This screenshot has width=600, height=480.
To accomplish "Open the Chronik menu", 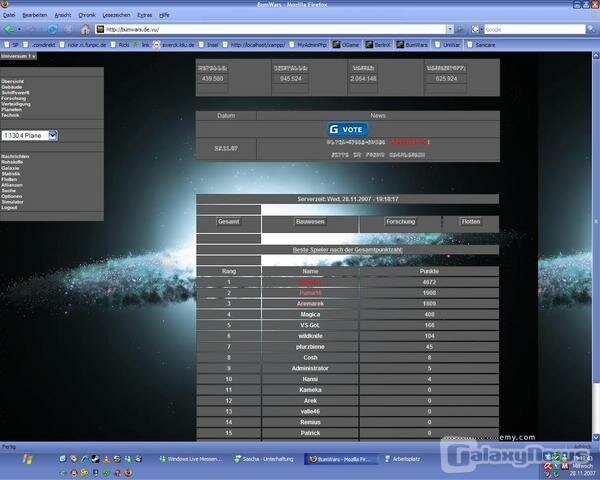I will [x=87, y=15].
